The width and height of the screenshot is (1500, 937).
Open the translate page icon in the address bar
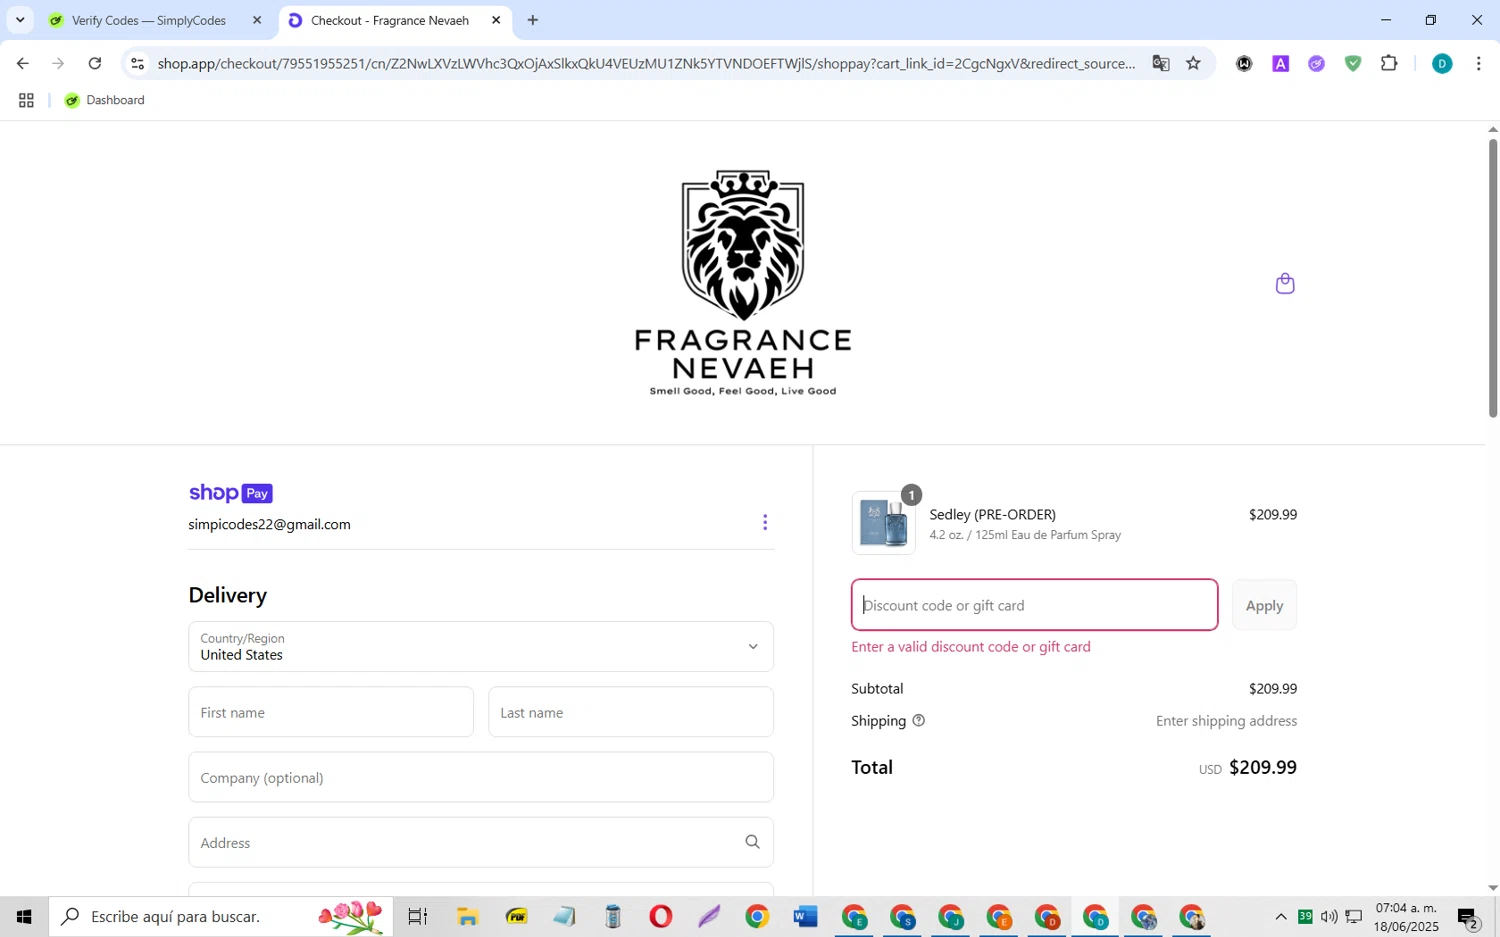[x=1160, y=63]
